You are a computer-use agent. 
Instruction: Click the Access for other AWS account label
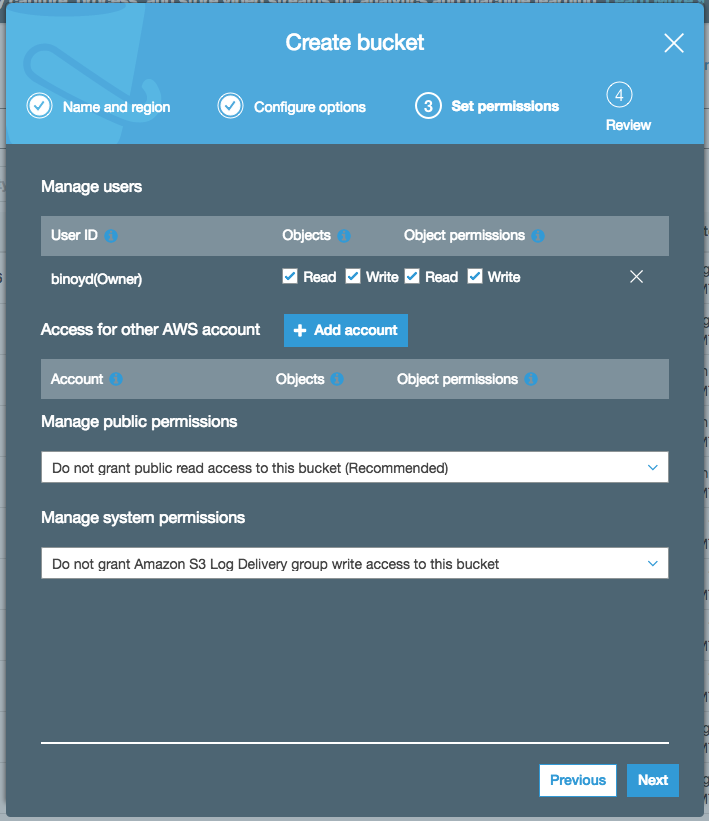pyautogui.click(x=150, y=329)
